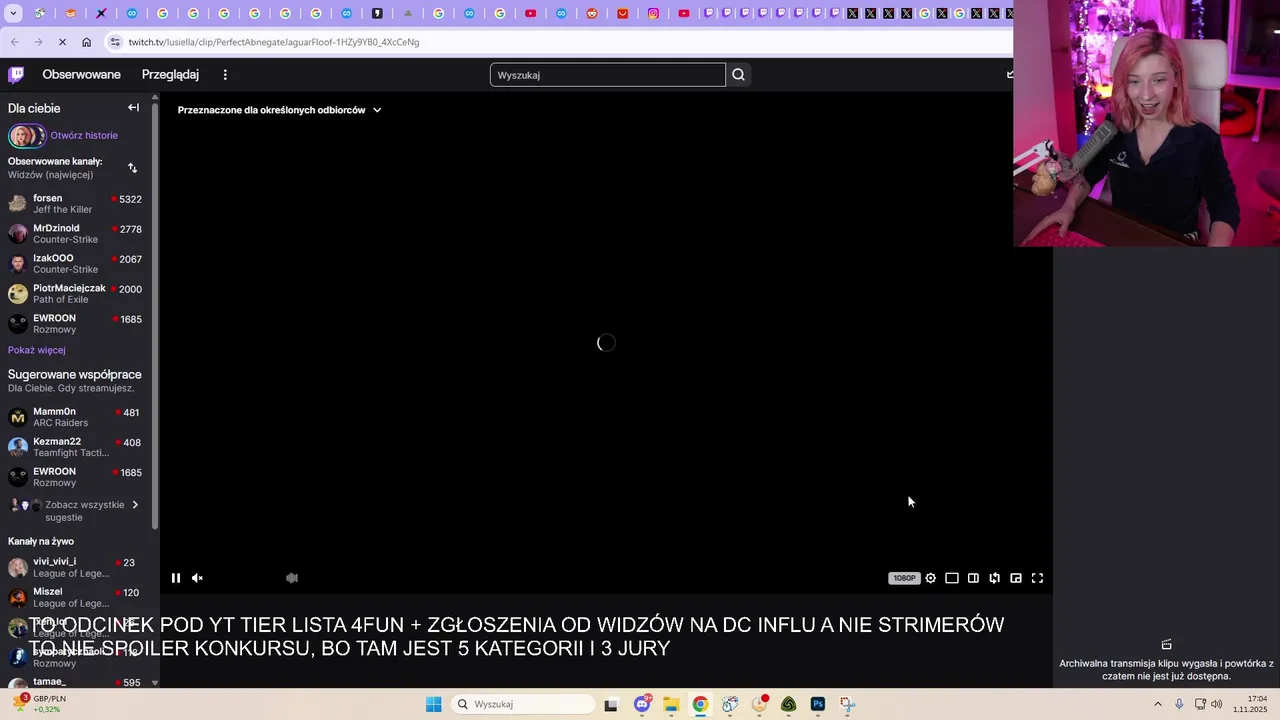The image size is (1280, 720).
Task: Open the three-dot more menu in Twitch header
Action: (x=225, y=75)
